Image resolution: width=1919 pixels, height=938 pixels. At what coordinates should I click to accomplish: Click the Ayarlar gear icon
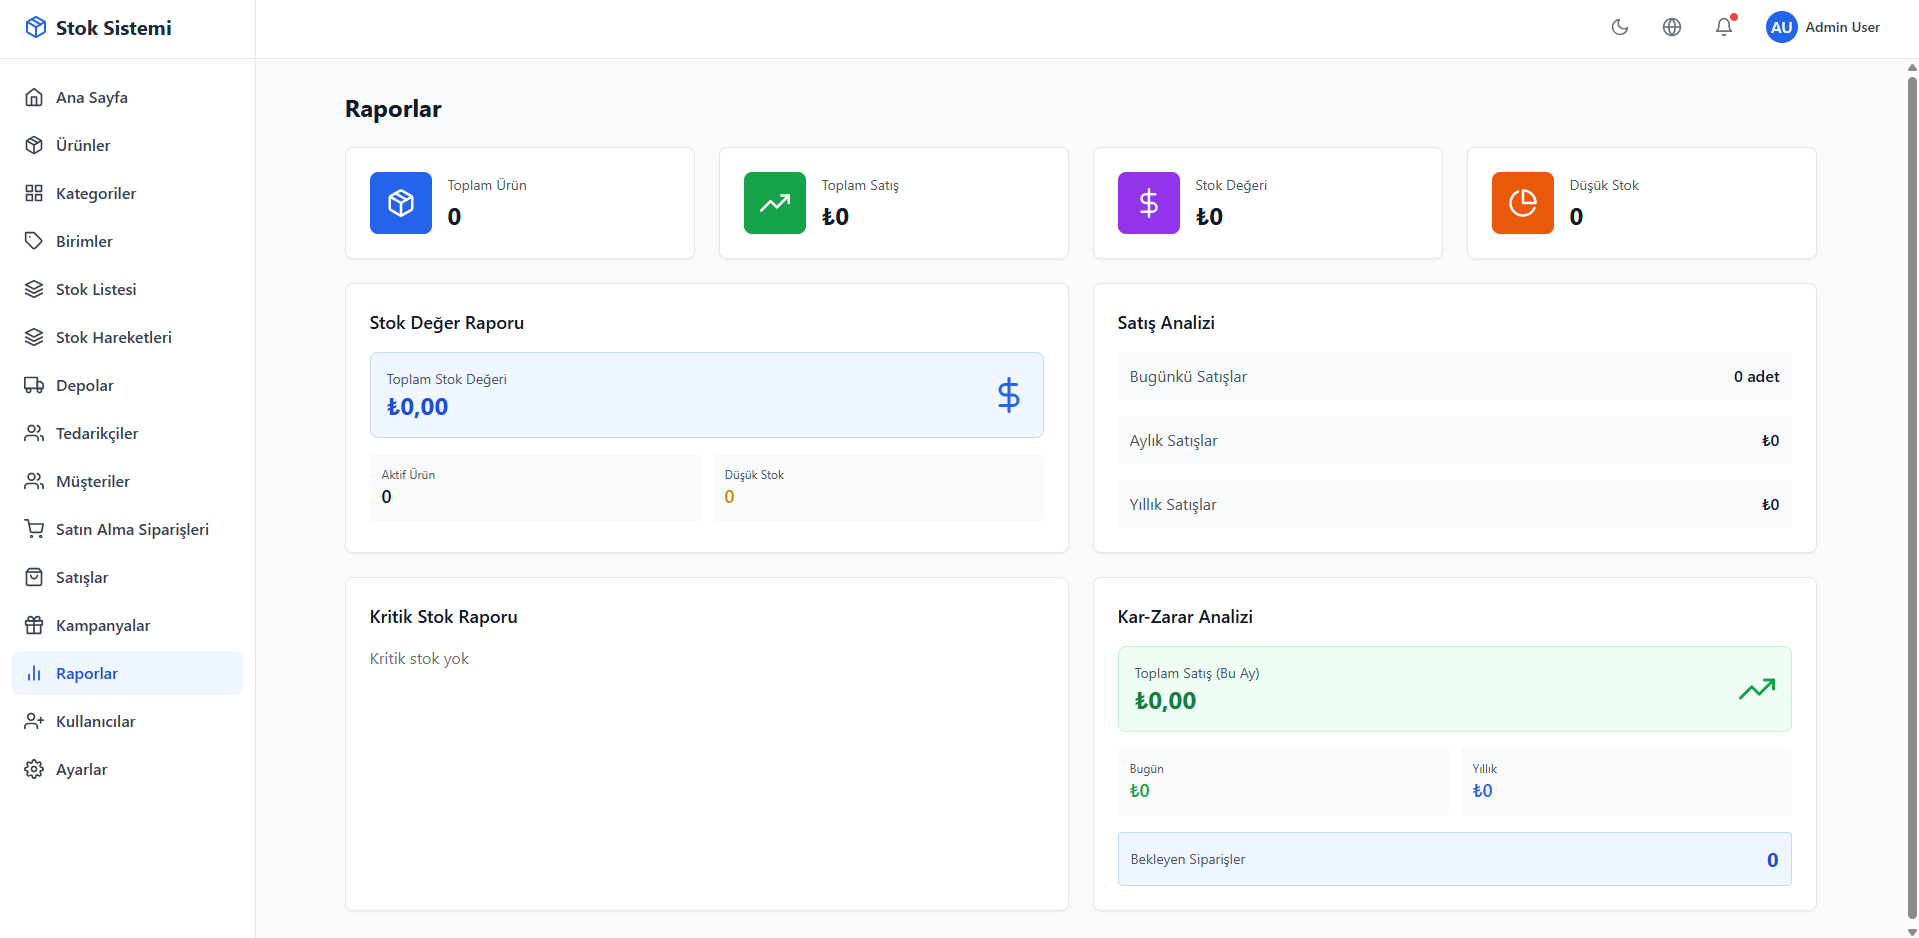34,769
